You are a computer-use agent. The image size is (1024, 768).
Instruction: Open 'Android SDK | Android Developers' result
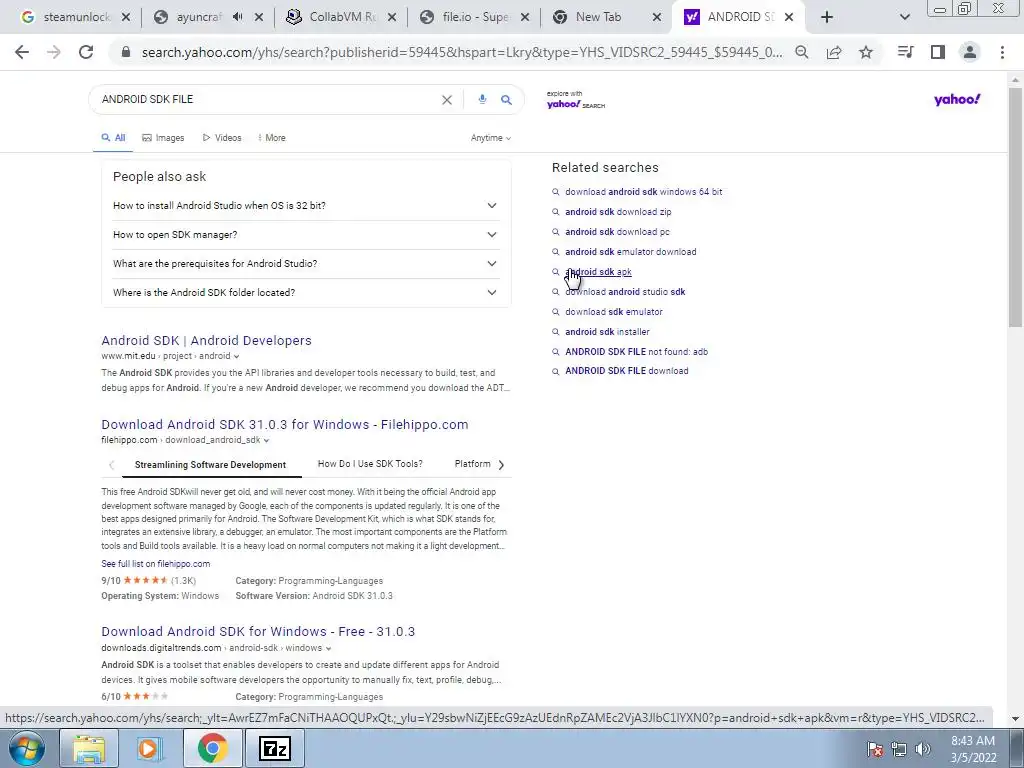(206, 340)
